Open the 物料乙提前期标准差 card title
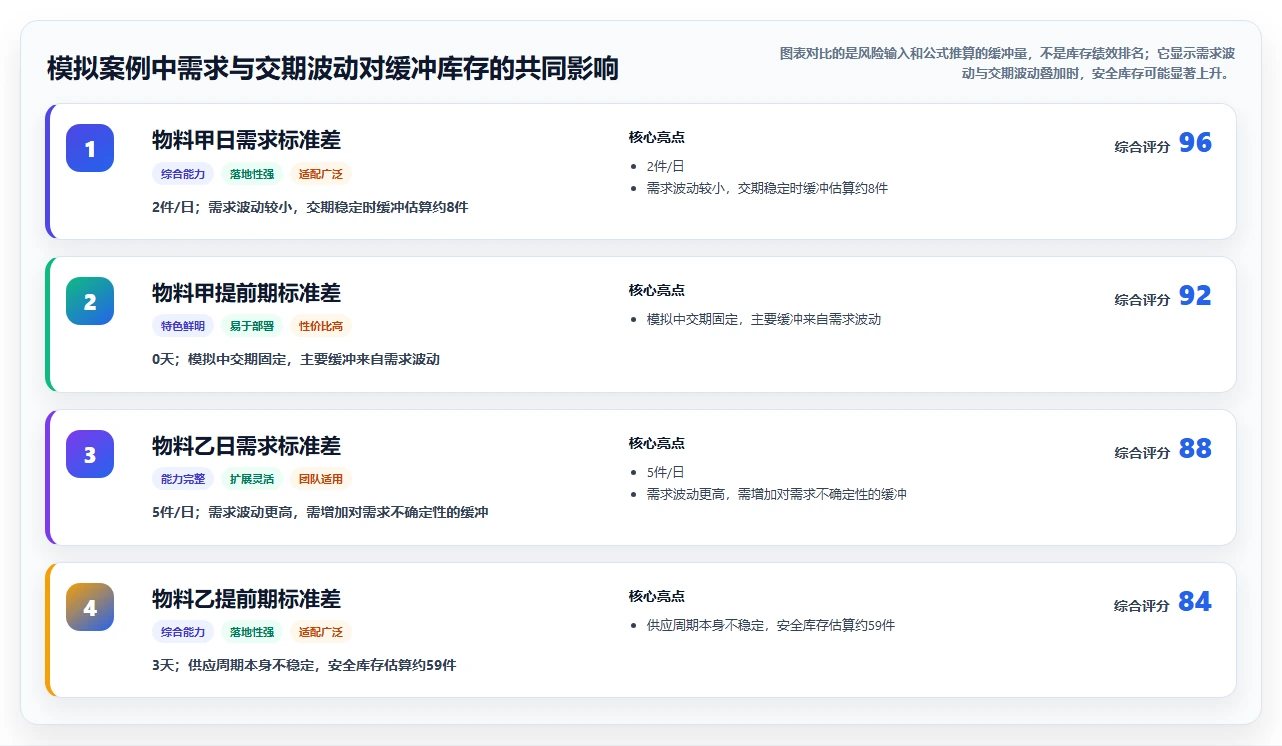Screen dimensions: 1282x746 (x=246, y=599)
